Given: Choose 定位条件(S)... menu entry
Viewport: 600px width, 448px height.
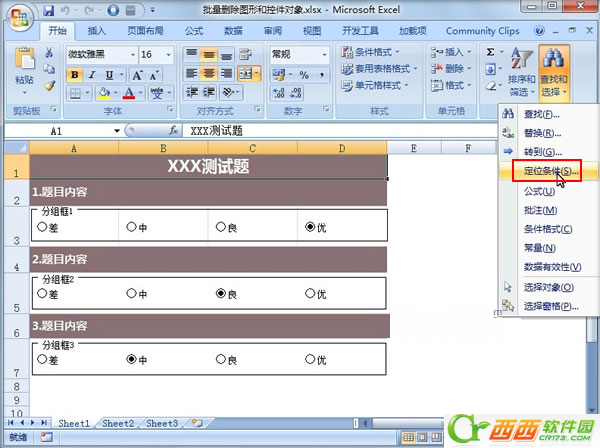Looking at the screenshot, I should (x=549, y=171).
